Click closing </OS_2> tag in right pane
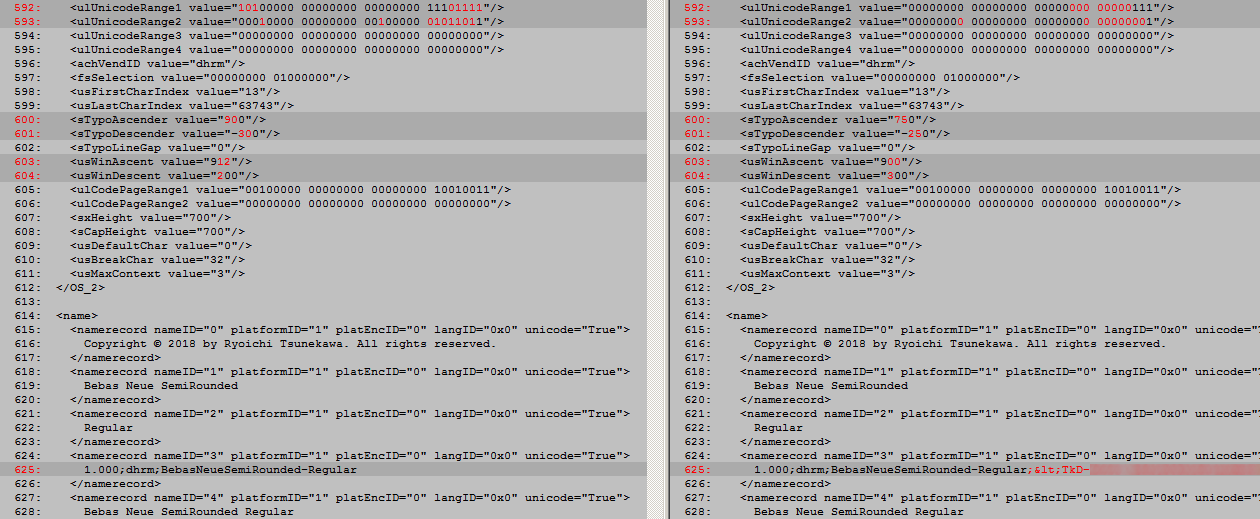 pos(751,287)
